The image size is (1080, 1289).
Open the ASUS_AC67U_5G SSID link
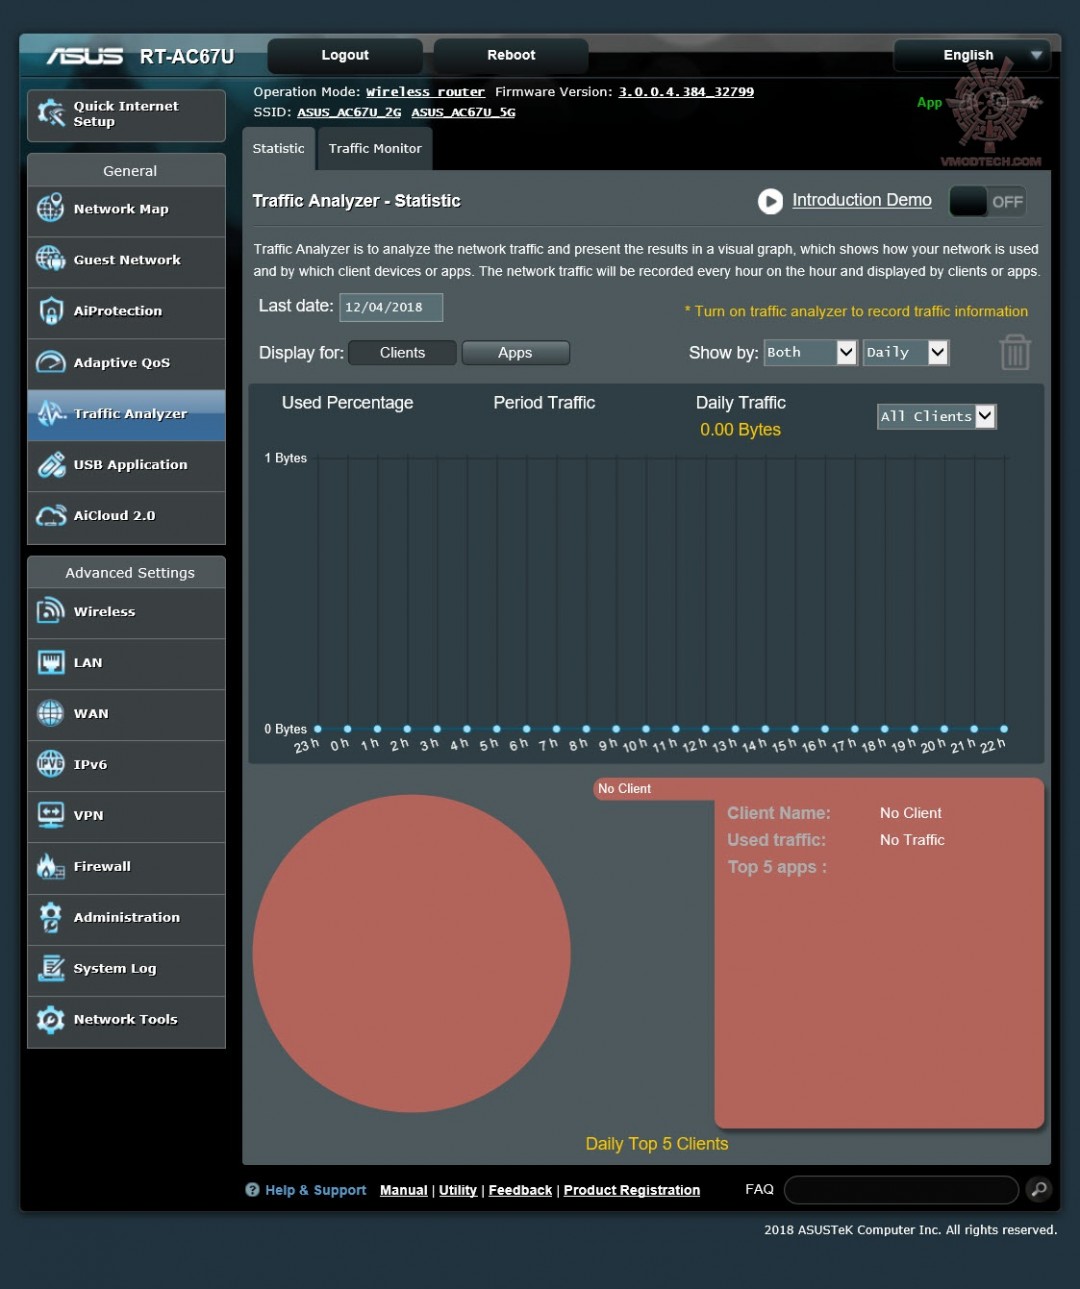tap(463, 112)
